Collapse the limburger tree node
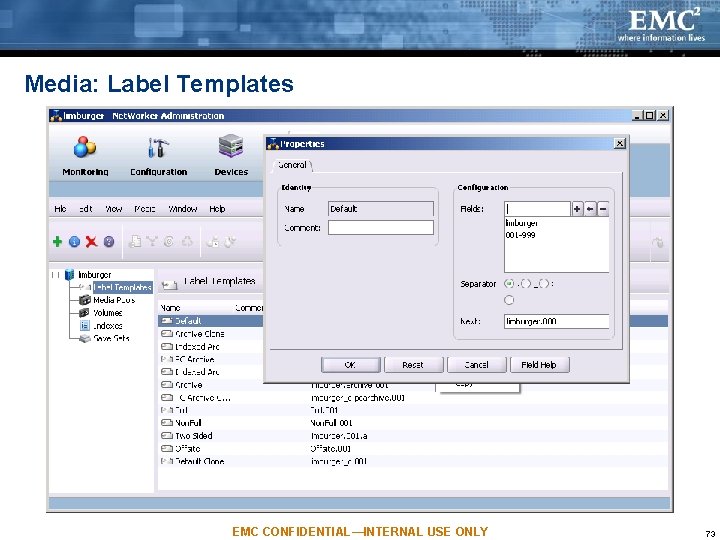Image resolution: width=720 pixels, height=540 pixels. tap(55, 275)
